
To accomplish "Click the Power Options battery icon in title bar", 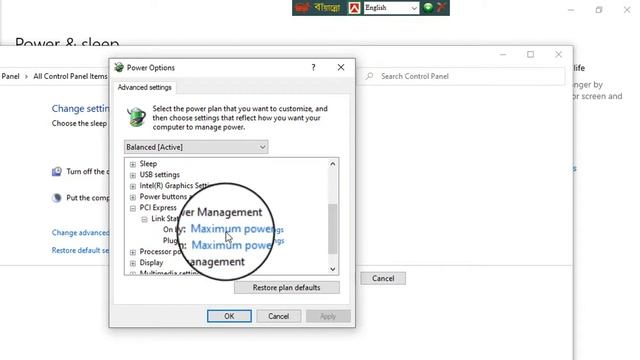I will pos(119,67).
